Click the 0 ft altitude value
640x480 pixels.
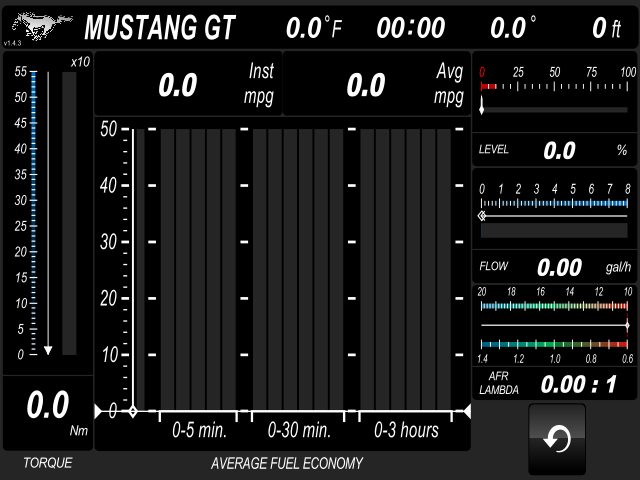click(x=607, y=28)
